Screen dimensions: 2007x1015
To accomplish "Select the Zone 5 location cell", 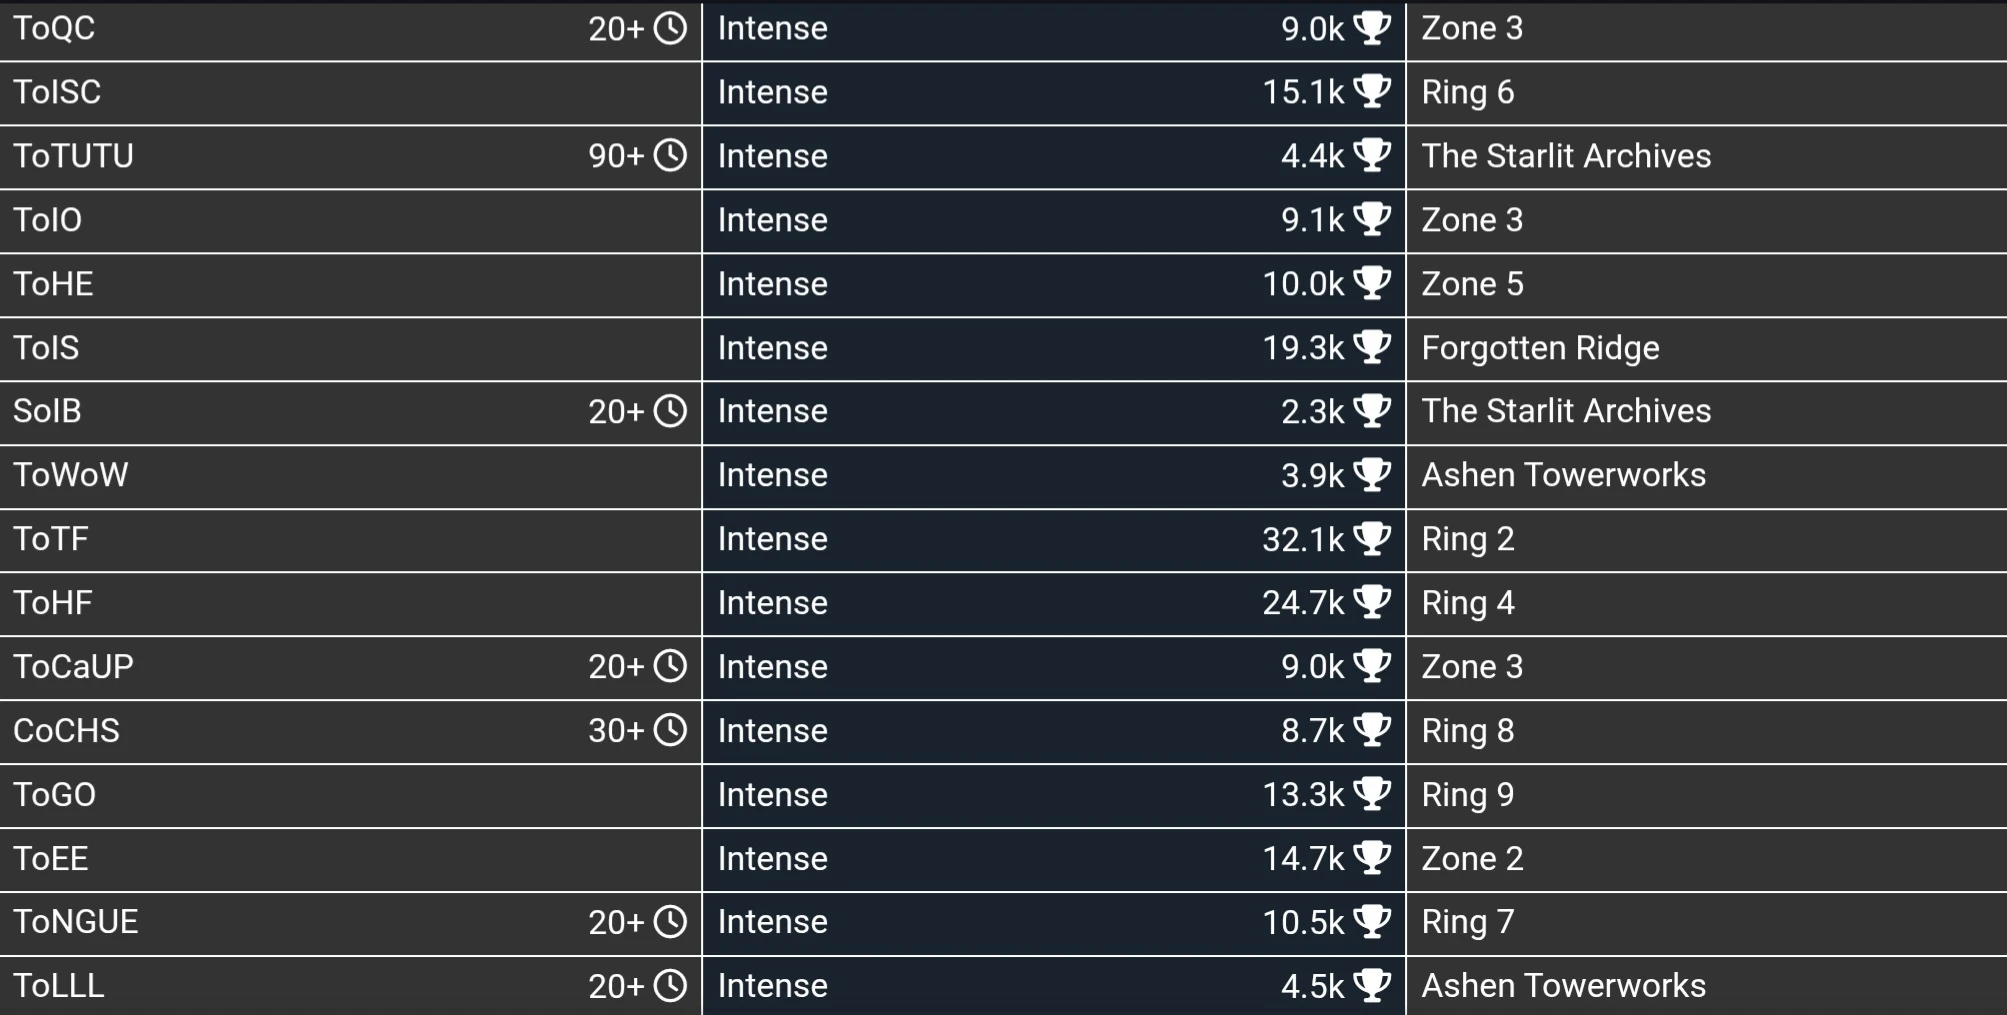I will 1472,284.
